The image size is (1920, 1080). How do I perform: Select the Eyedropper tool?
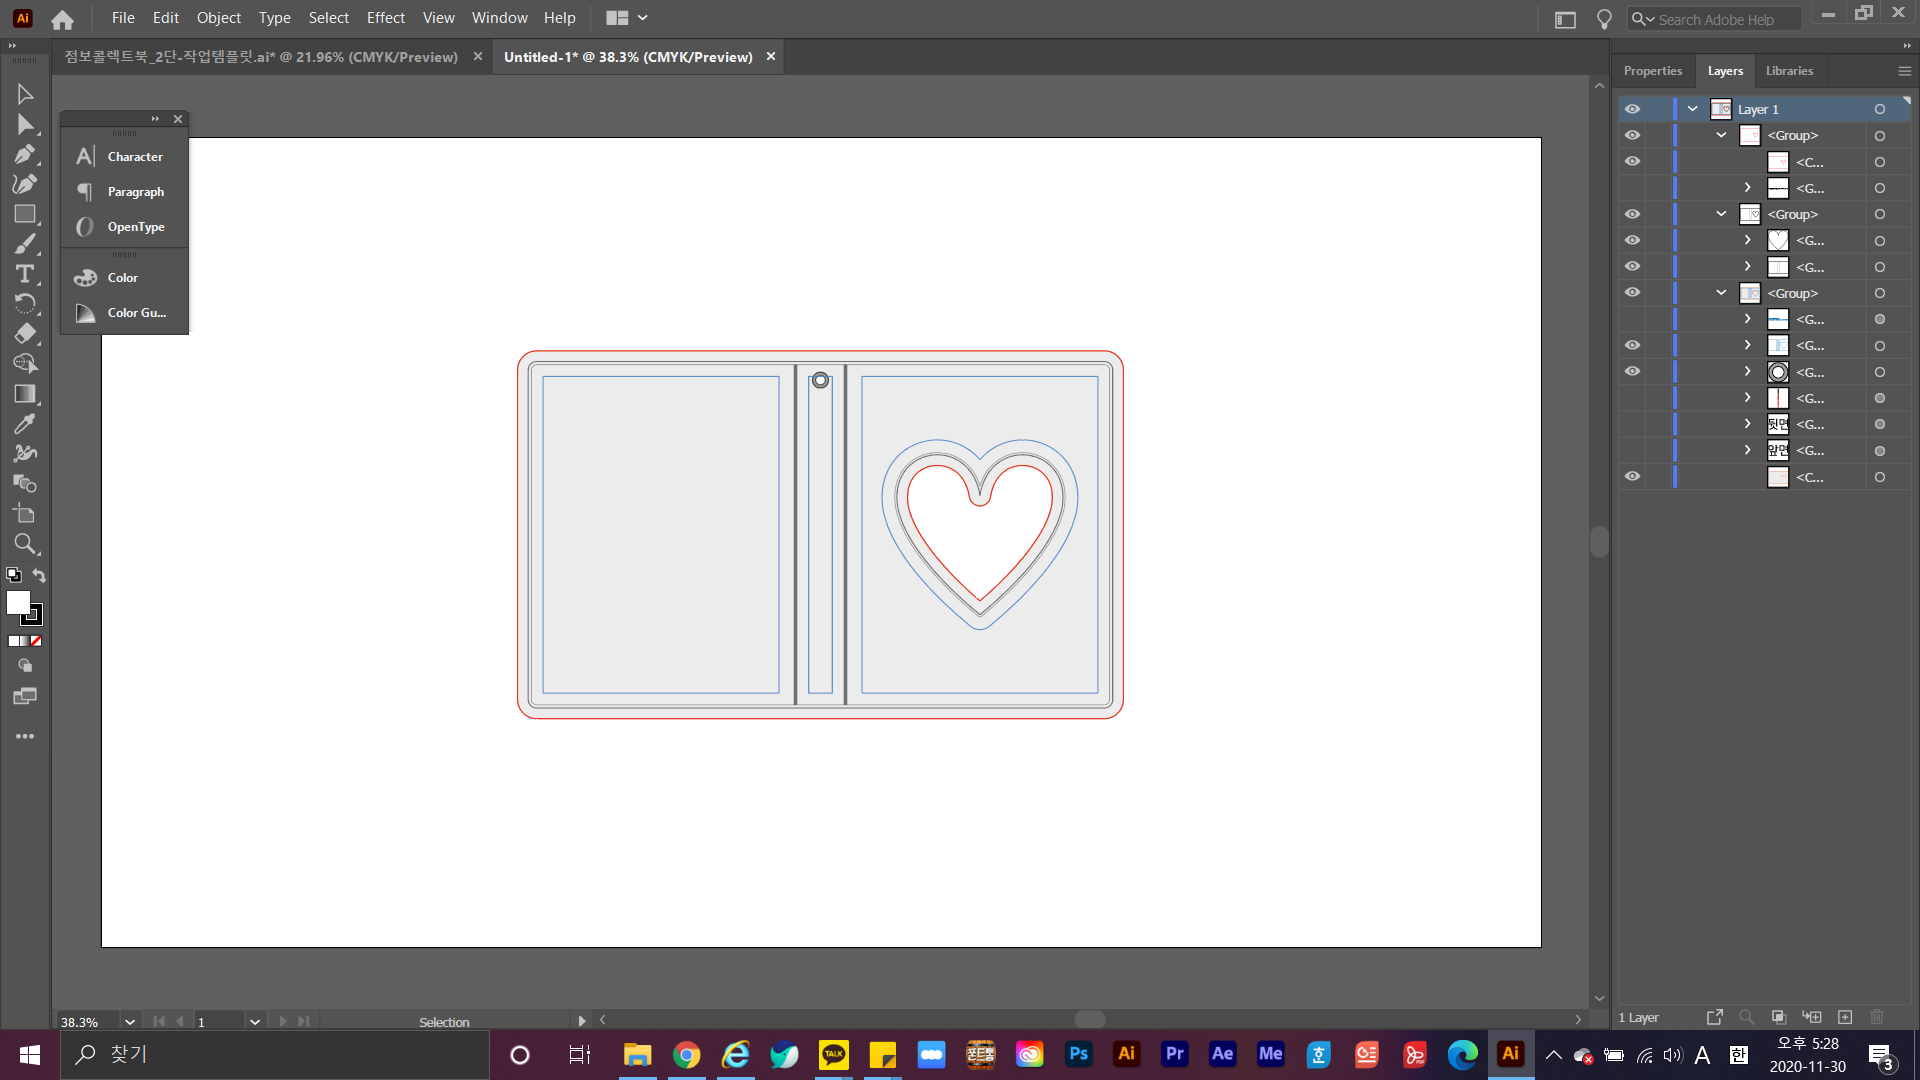25,424
